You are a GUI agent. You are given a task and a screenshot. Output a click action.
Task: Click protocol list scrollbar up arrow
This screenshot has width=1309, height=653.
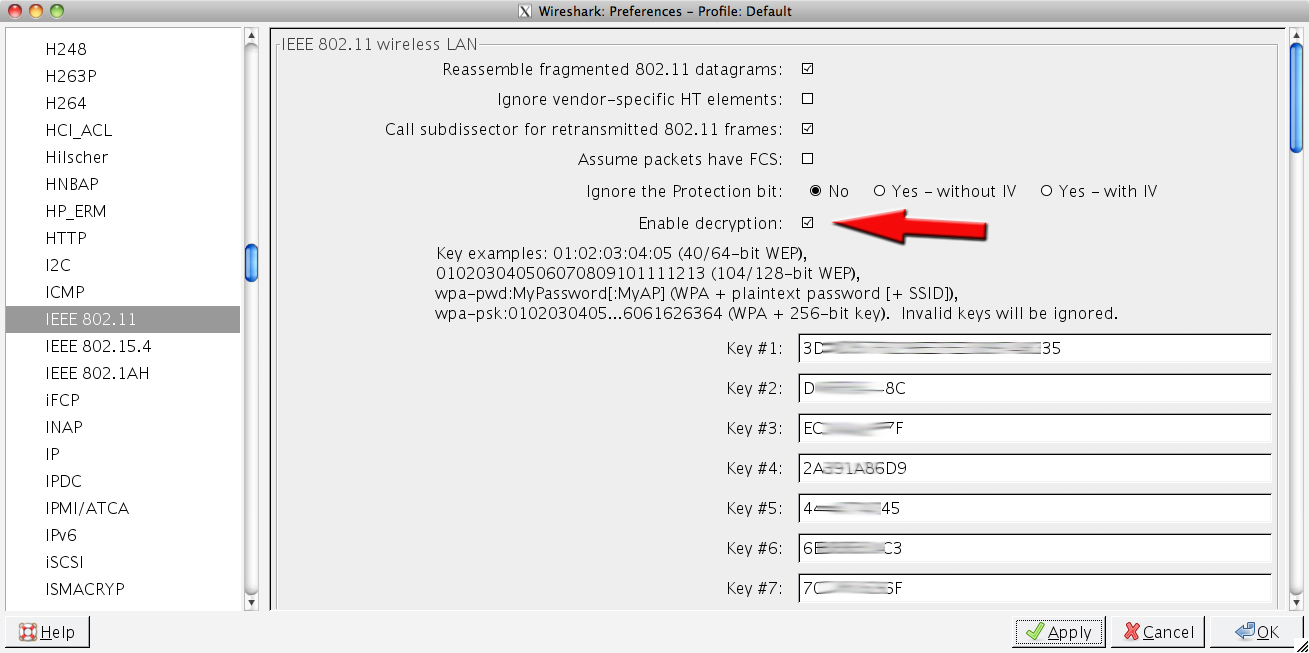(x=252, y=36)
